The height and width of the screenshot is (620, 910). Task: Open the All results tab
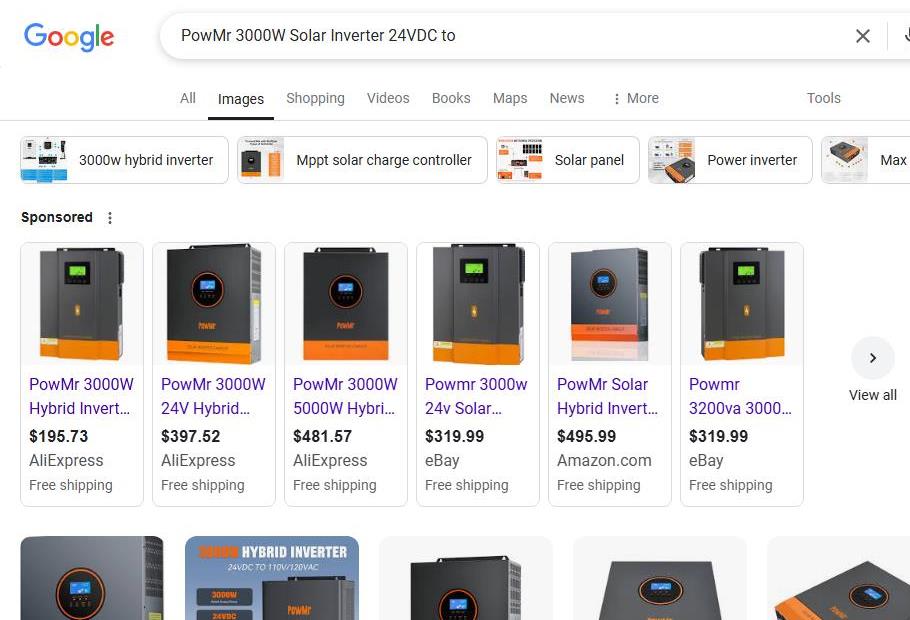[x=187, y=98]
